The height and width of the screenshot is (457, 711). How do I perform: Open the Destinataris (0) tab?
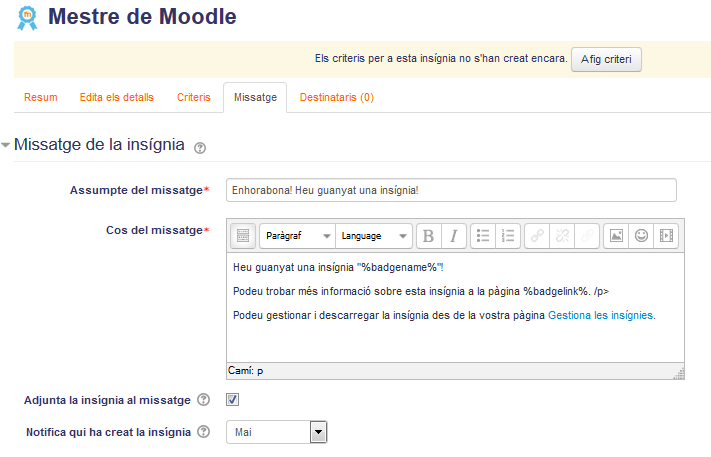337,97
